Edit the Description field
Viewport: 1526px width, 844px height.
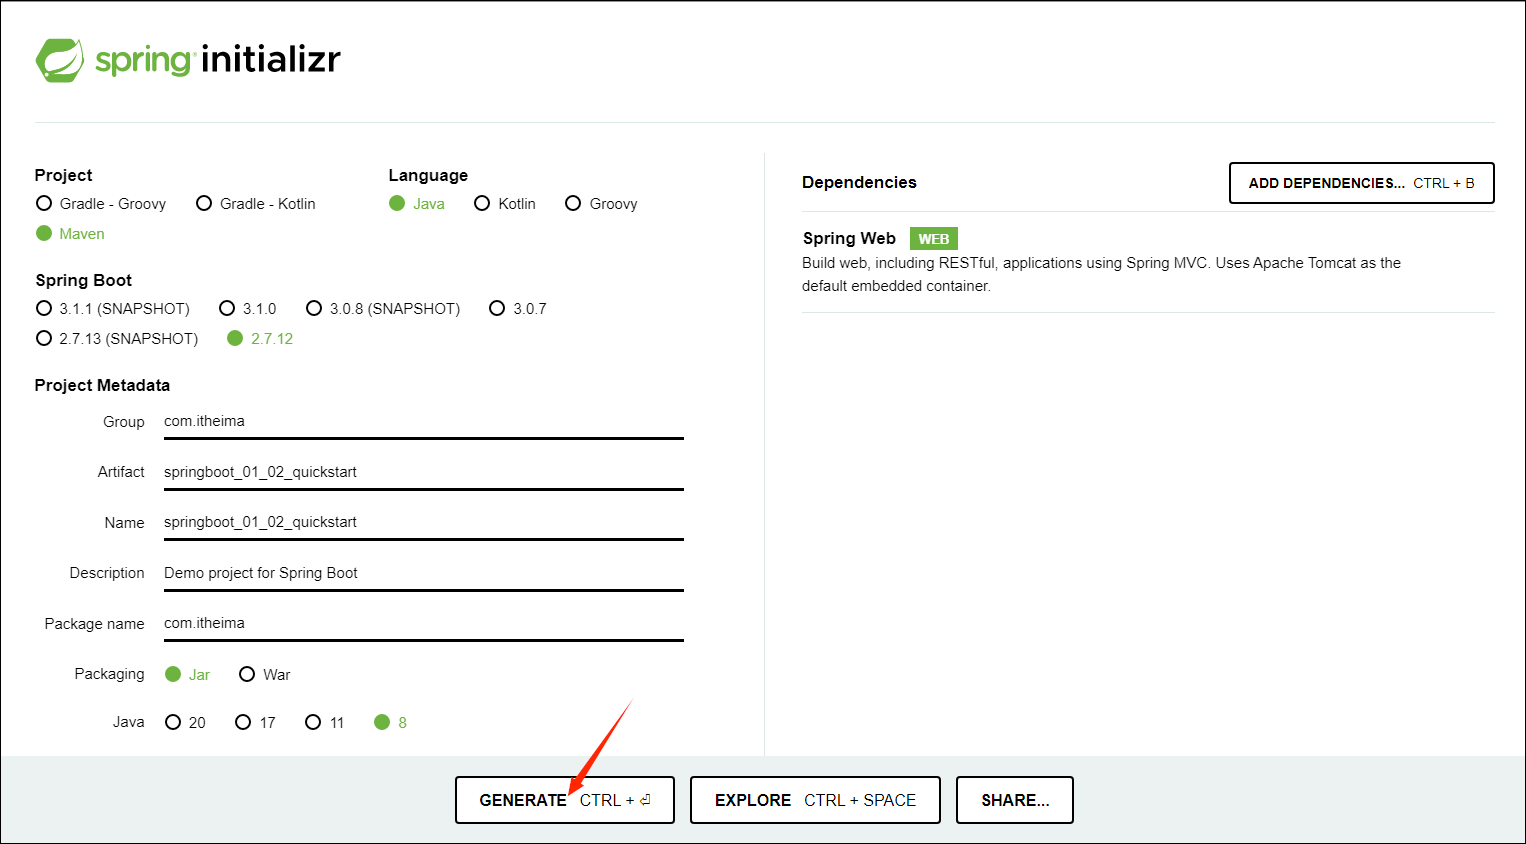point(423,573)
